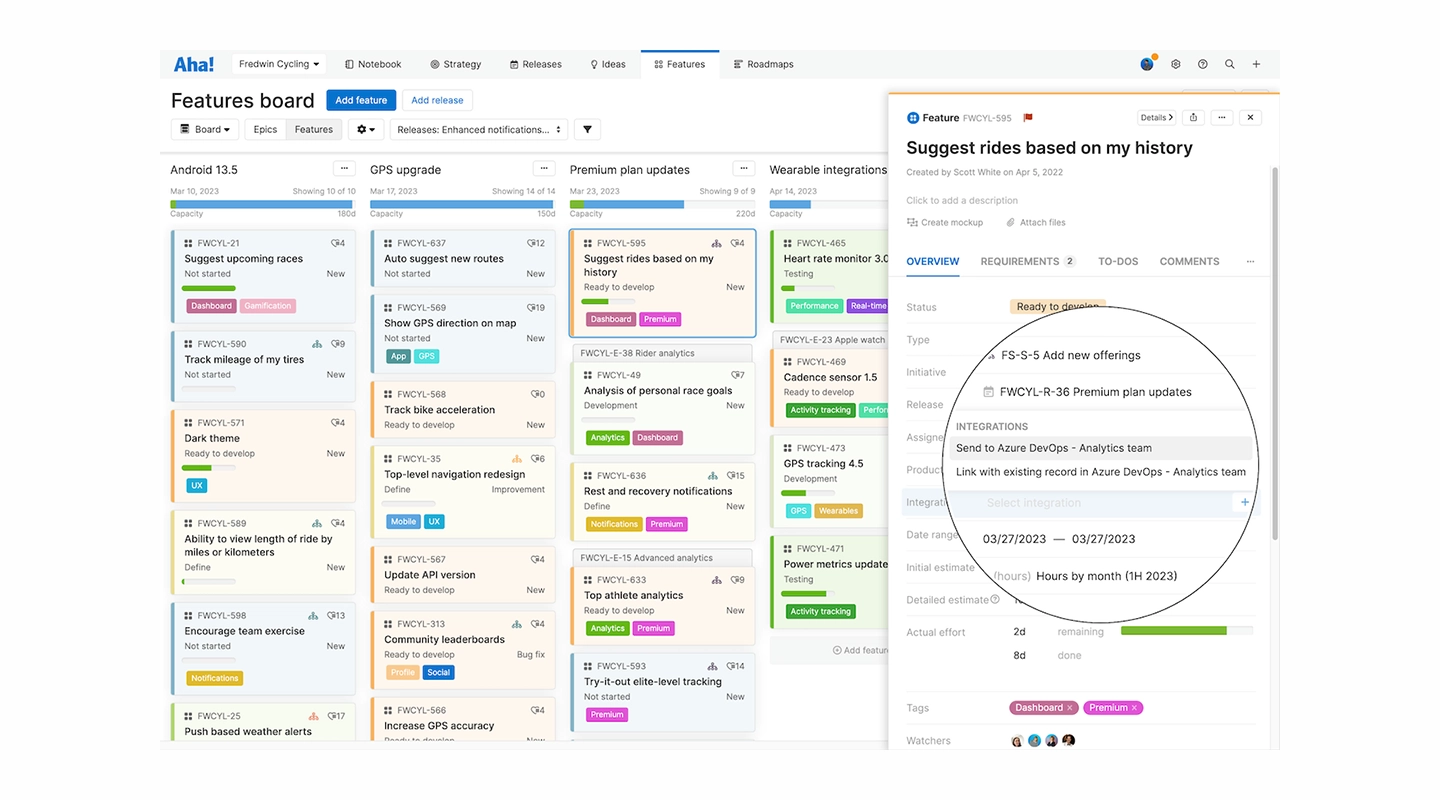Switch to Epics view
Screen dimensions: 1440x800
click(265, 129)
